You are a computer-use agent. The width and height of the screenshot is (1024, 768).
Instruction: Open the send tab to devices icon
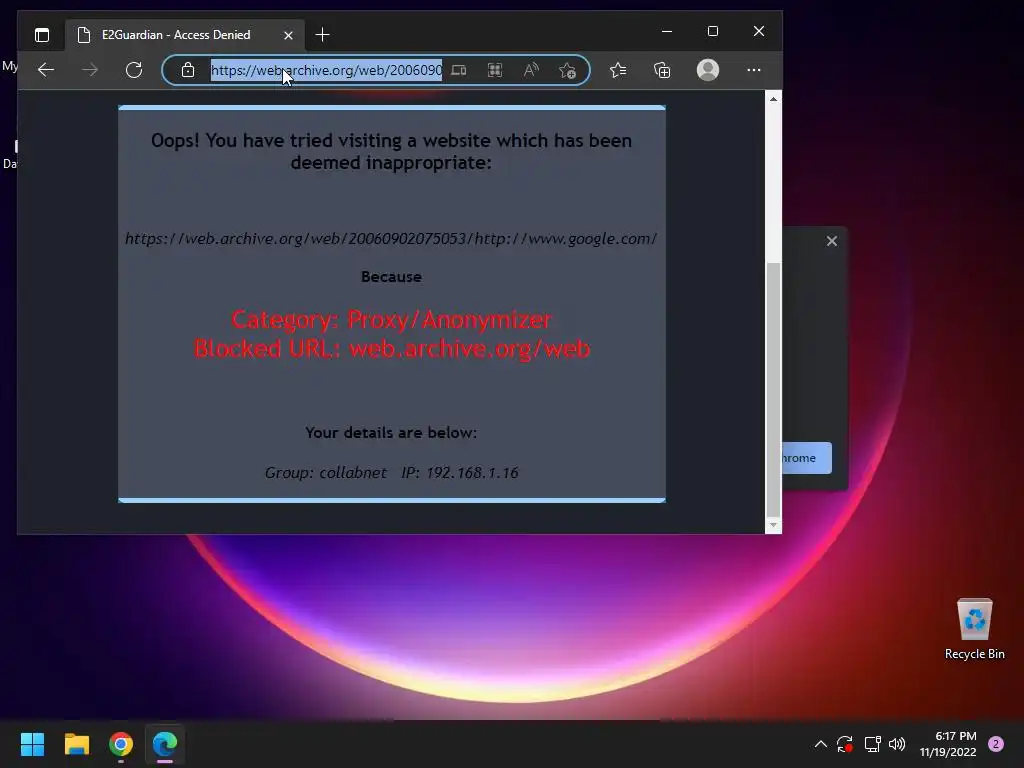(459, 70)
